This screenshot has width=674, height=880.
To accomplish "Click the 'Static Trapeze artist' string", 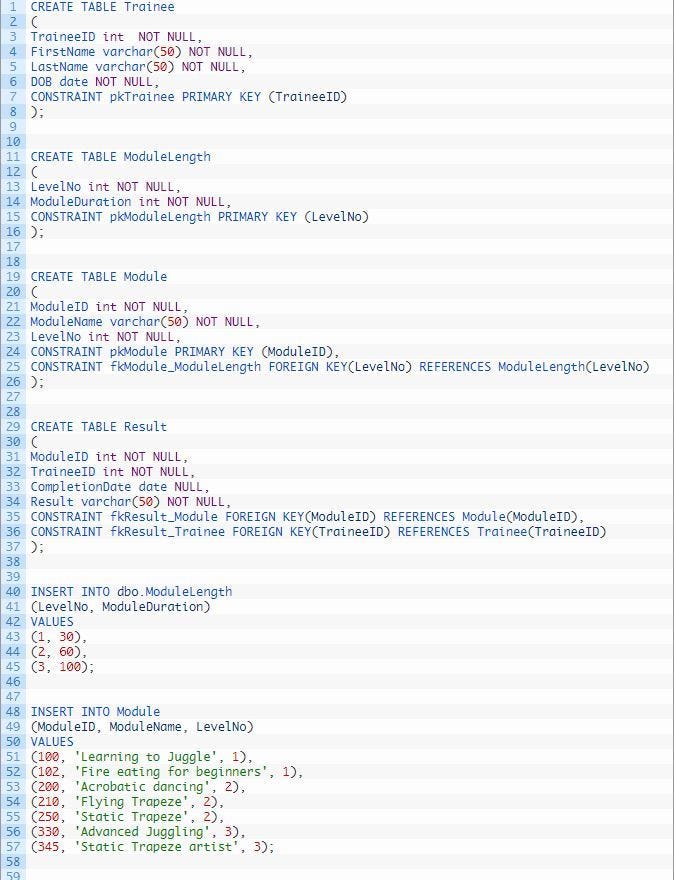I will (157, 847).
